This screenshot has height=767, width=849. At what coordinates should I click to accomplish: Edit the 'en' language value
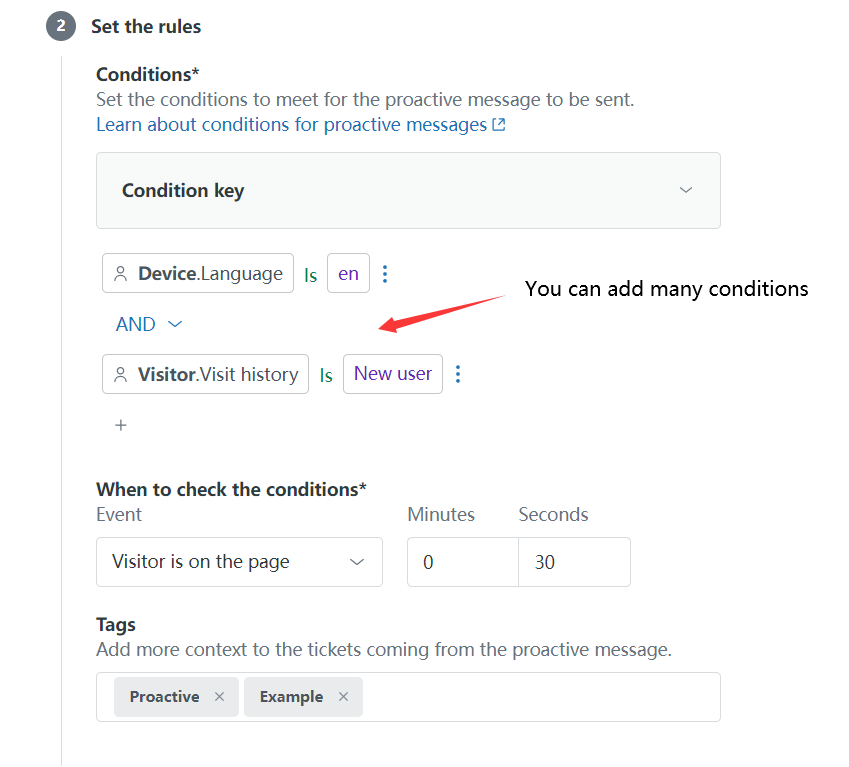pyautogui.click(x=348, y=273)
